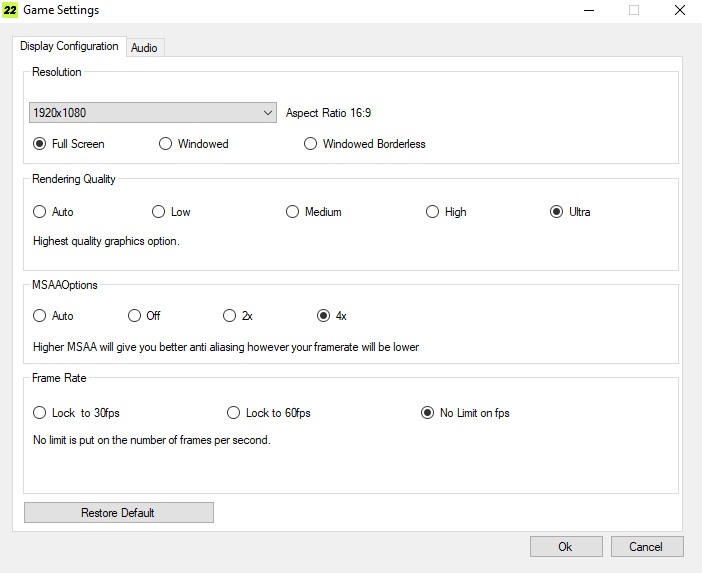Image resolution: width=702 pixels, height=573 pixels.
Task: Open the Resolution dropdown showing 1920x1080
Action: pyautogui.click(x=153, y=113)
